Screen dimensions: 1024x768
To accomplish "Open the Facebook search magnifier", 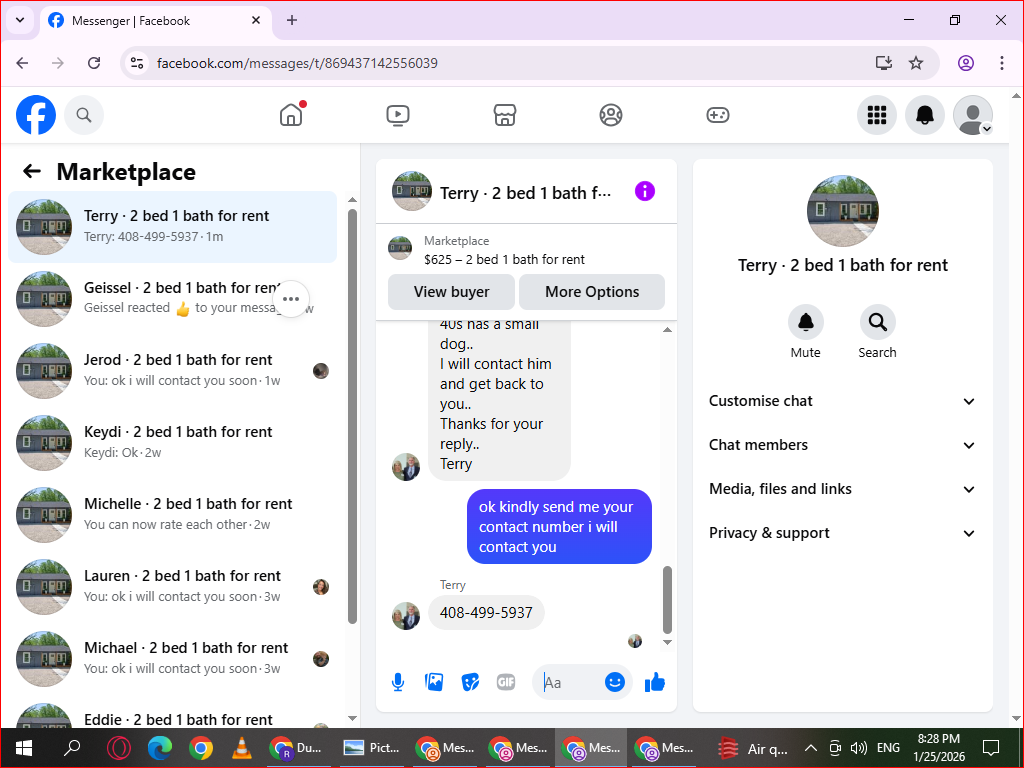I will point(84,115).
